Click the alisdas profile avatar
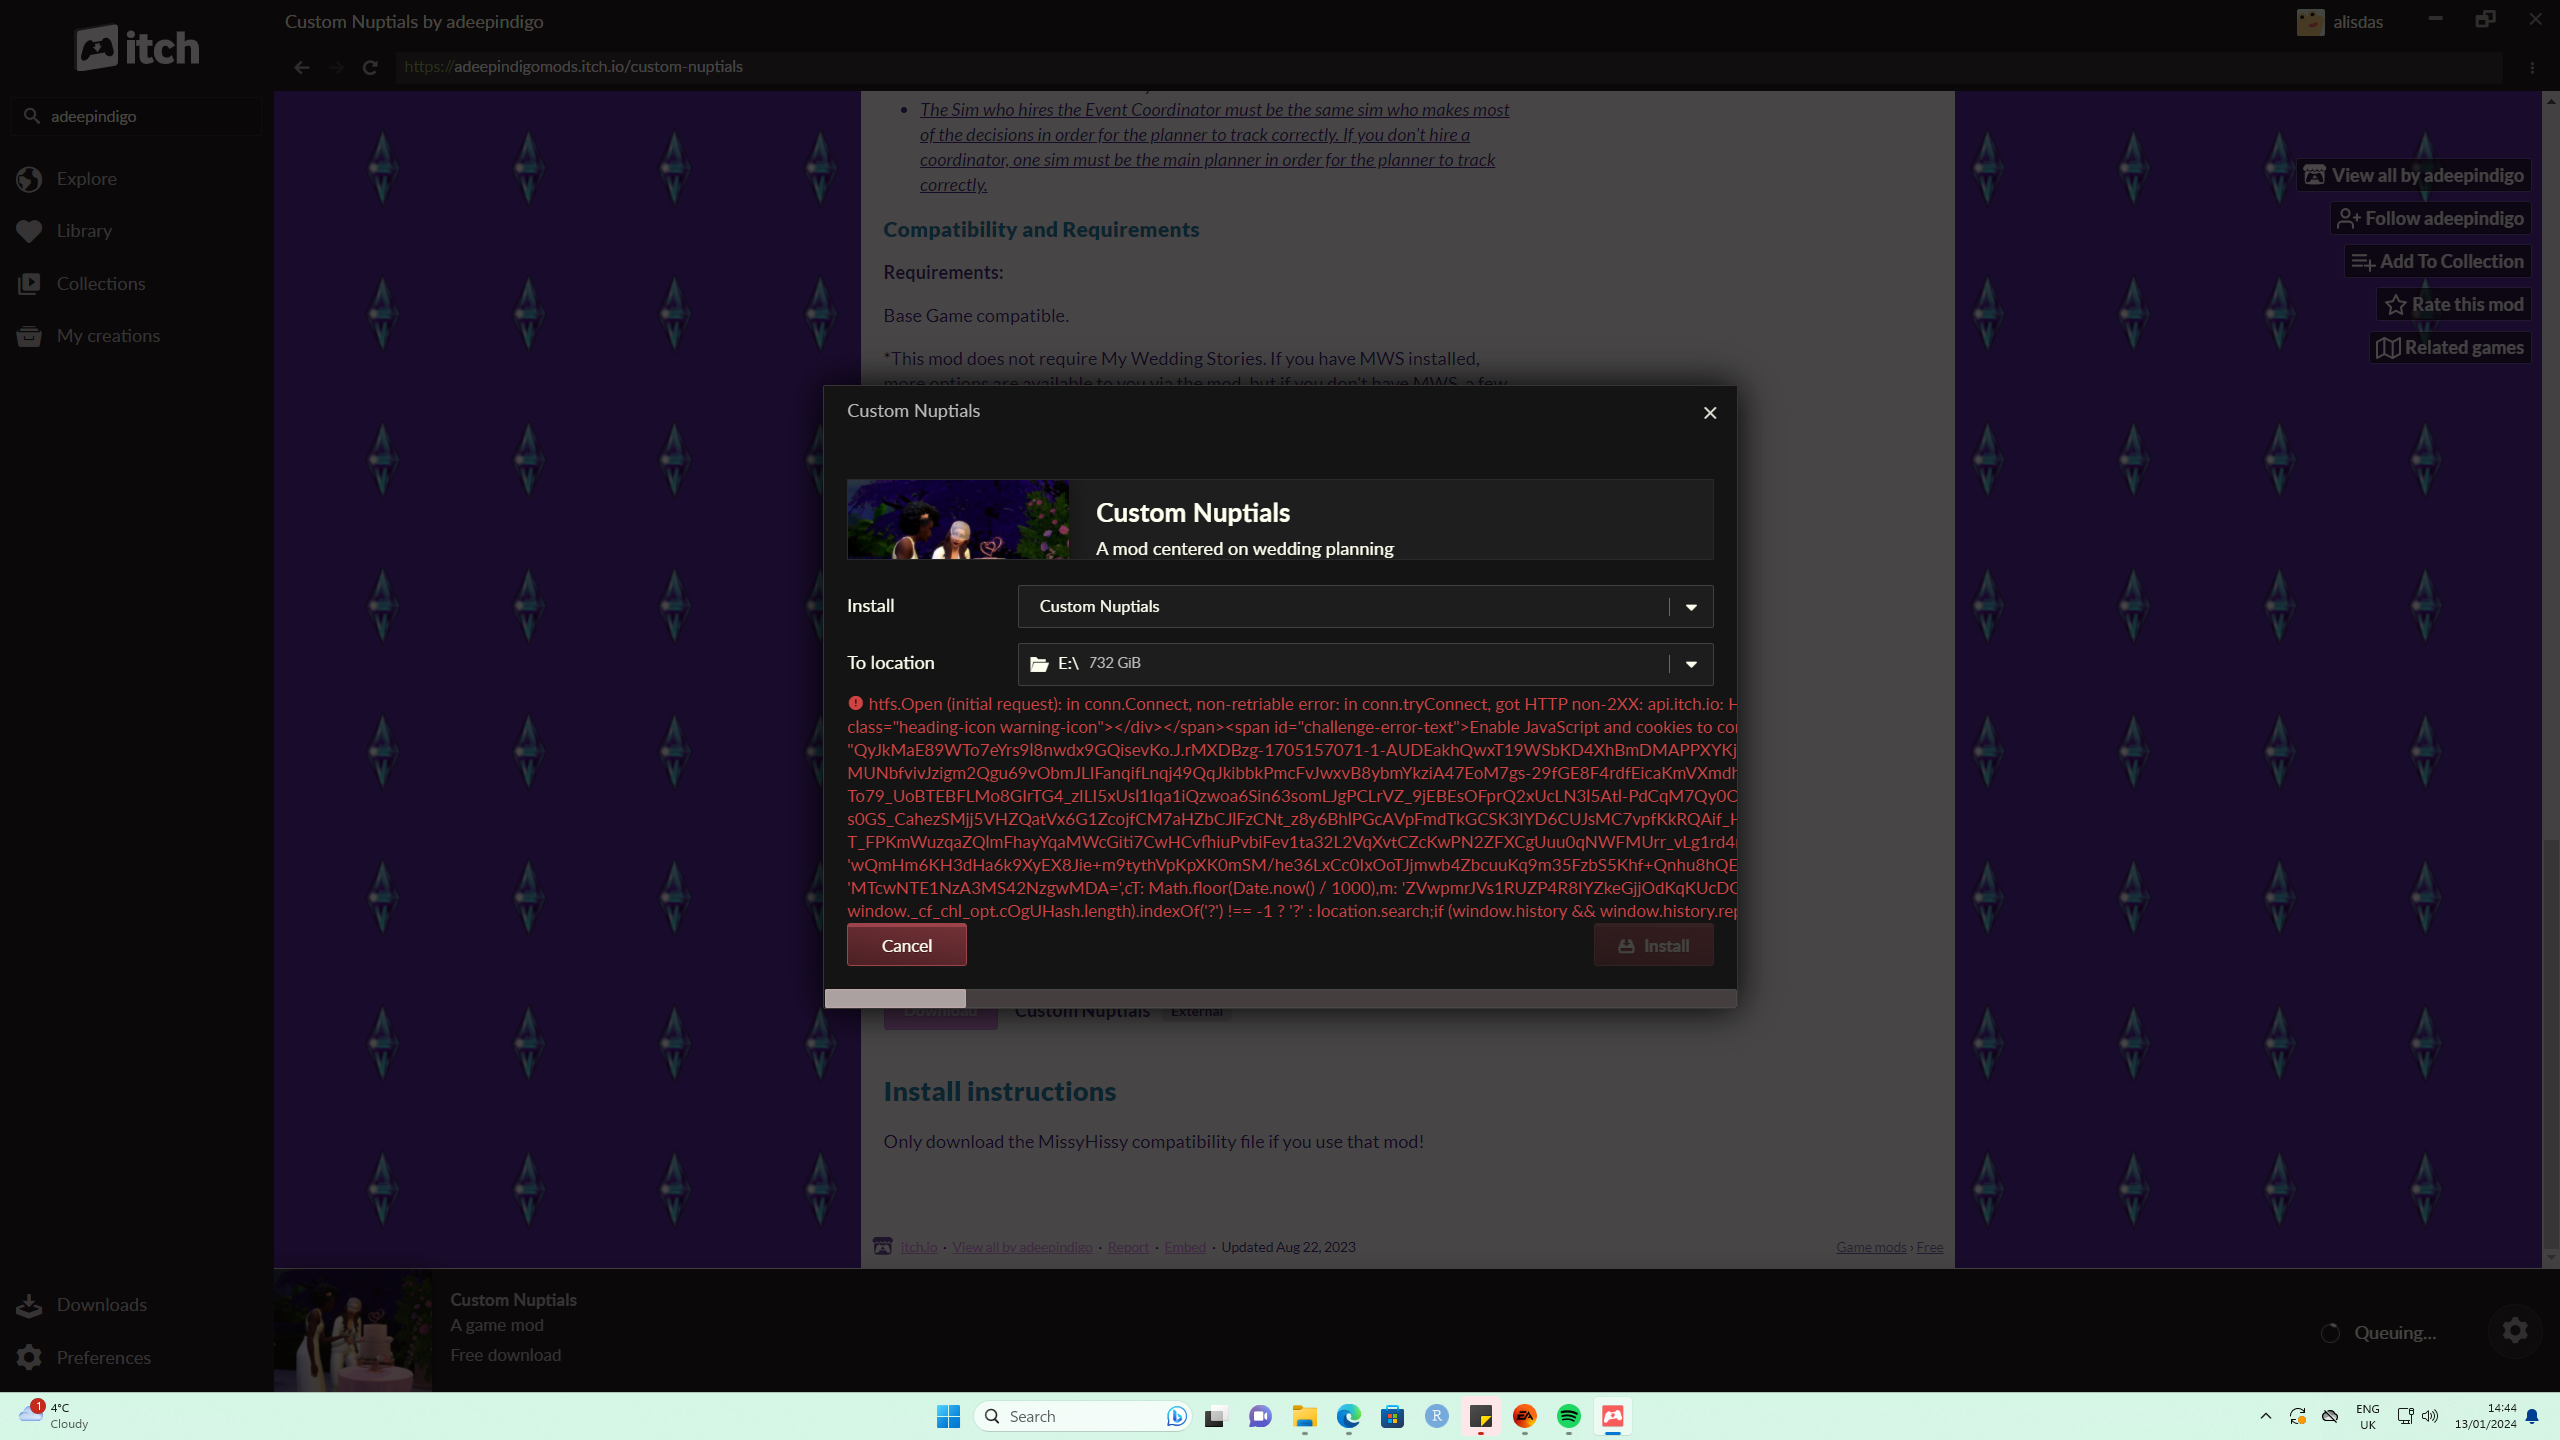 (2310, 22)
